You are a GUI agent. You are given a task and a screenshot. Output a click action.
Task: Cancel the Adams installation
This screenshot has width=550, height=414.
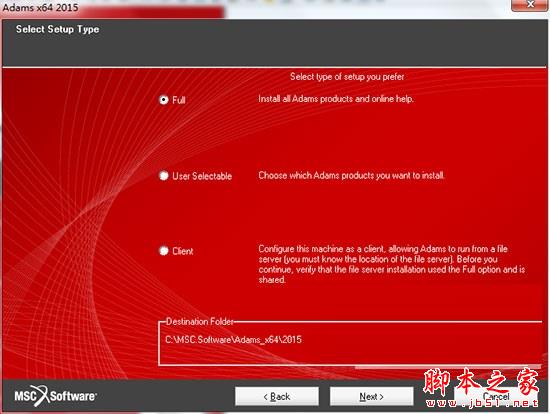coord(496,396)
